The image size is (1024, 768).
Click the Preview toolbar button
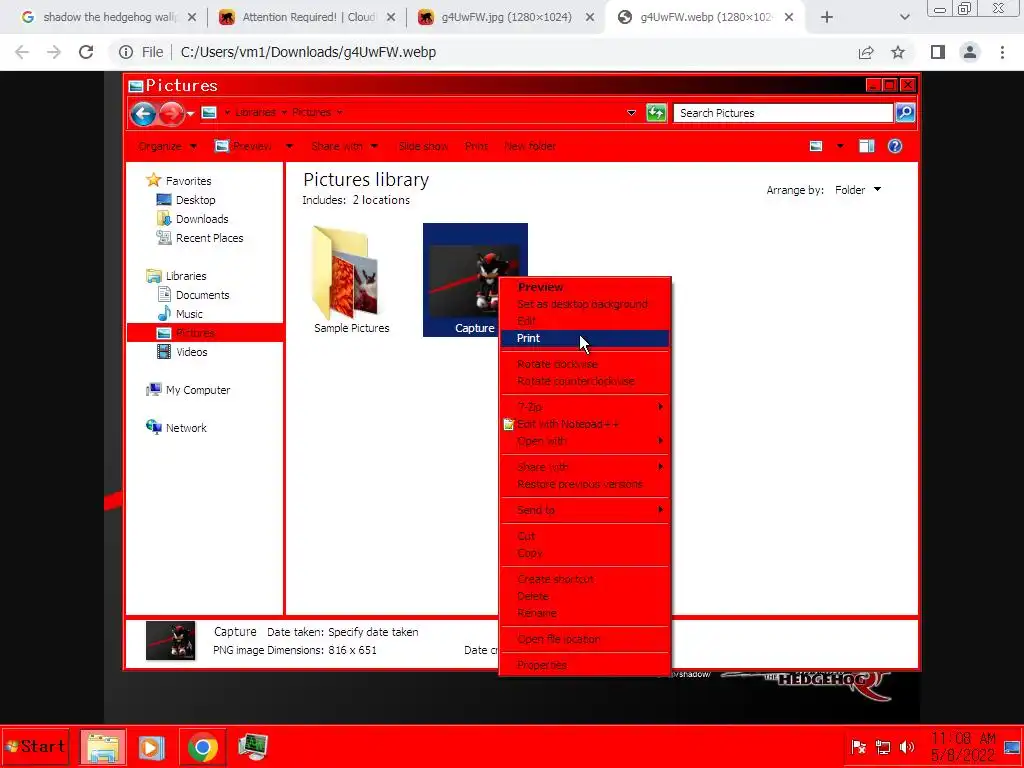244,146
